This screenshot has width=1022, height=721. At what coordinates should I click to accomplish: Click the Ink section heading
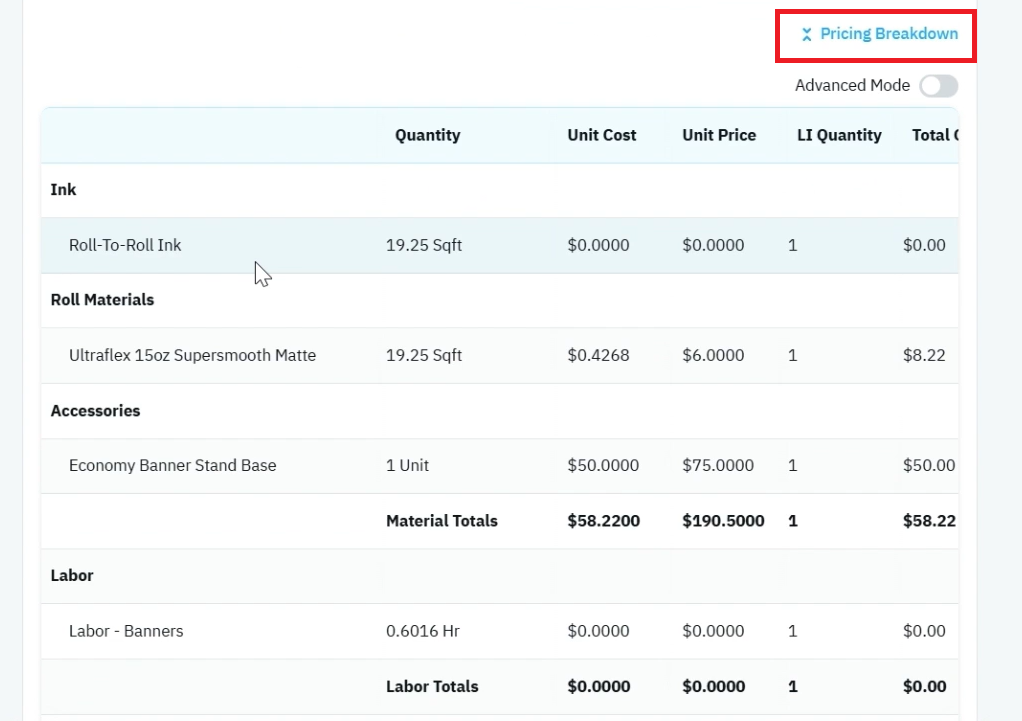(63, 190)
